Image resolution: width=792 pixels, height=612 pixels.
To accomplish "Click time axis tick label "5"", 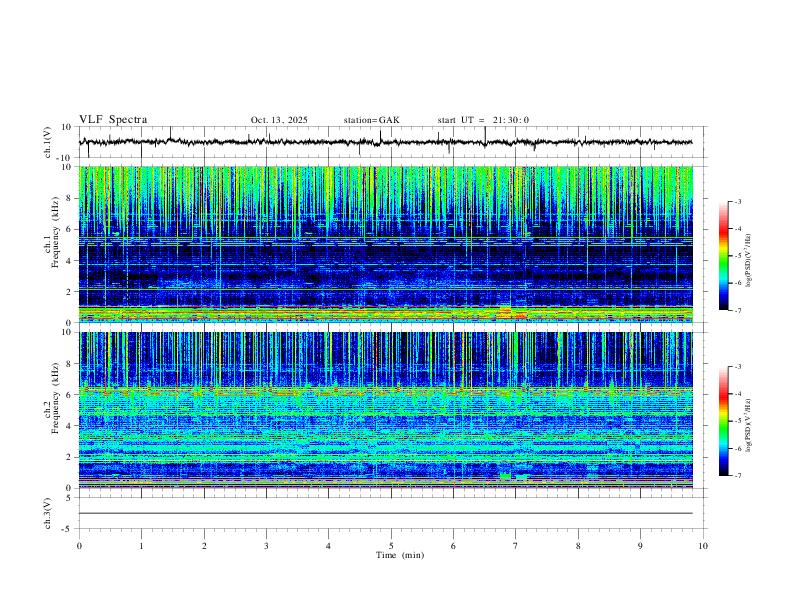I will pos(391,546).
